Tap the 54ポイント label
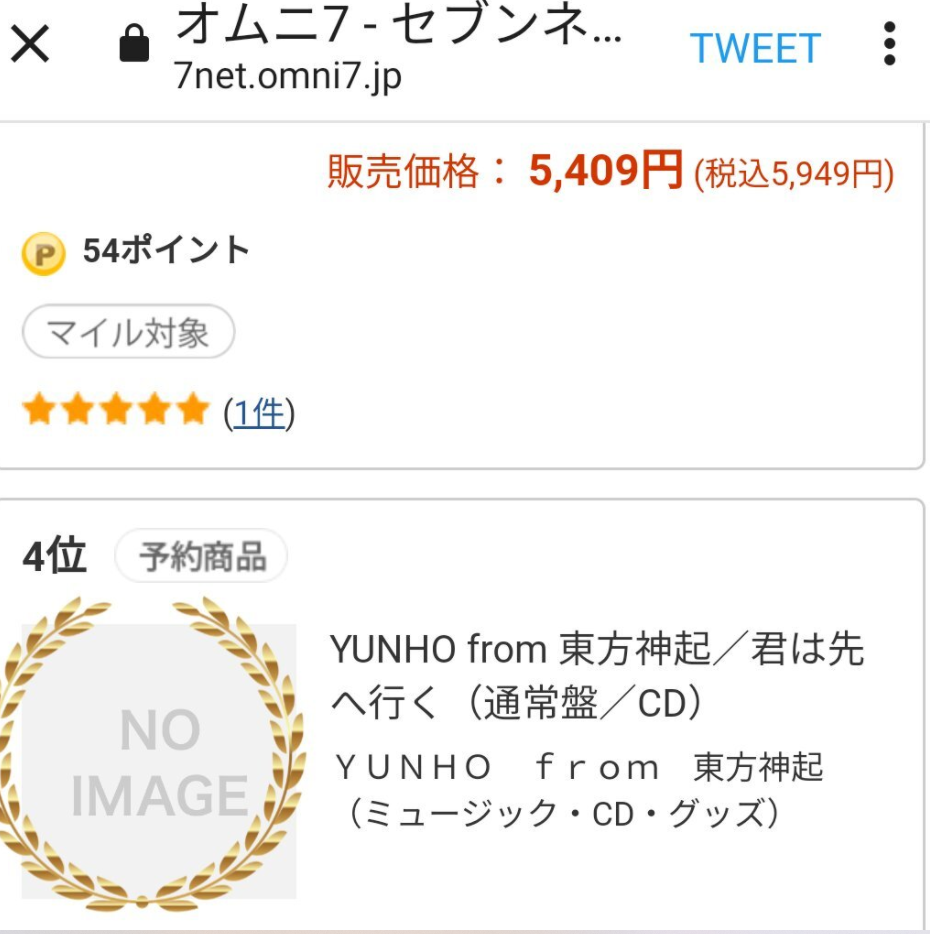The height and width of the screenshot is (934, 930). [166, 251]
